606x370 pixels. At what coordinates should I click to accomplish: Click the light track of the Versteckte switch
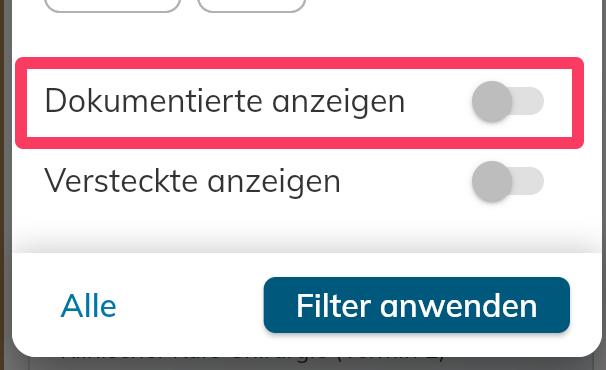529,181
